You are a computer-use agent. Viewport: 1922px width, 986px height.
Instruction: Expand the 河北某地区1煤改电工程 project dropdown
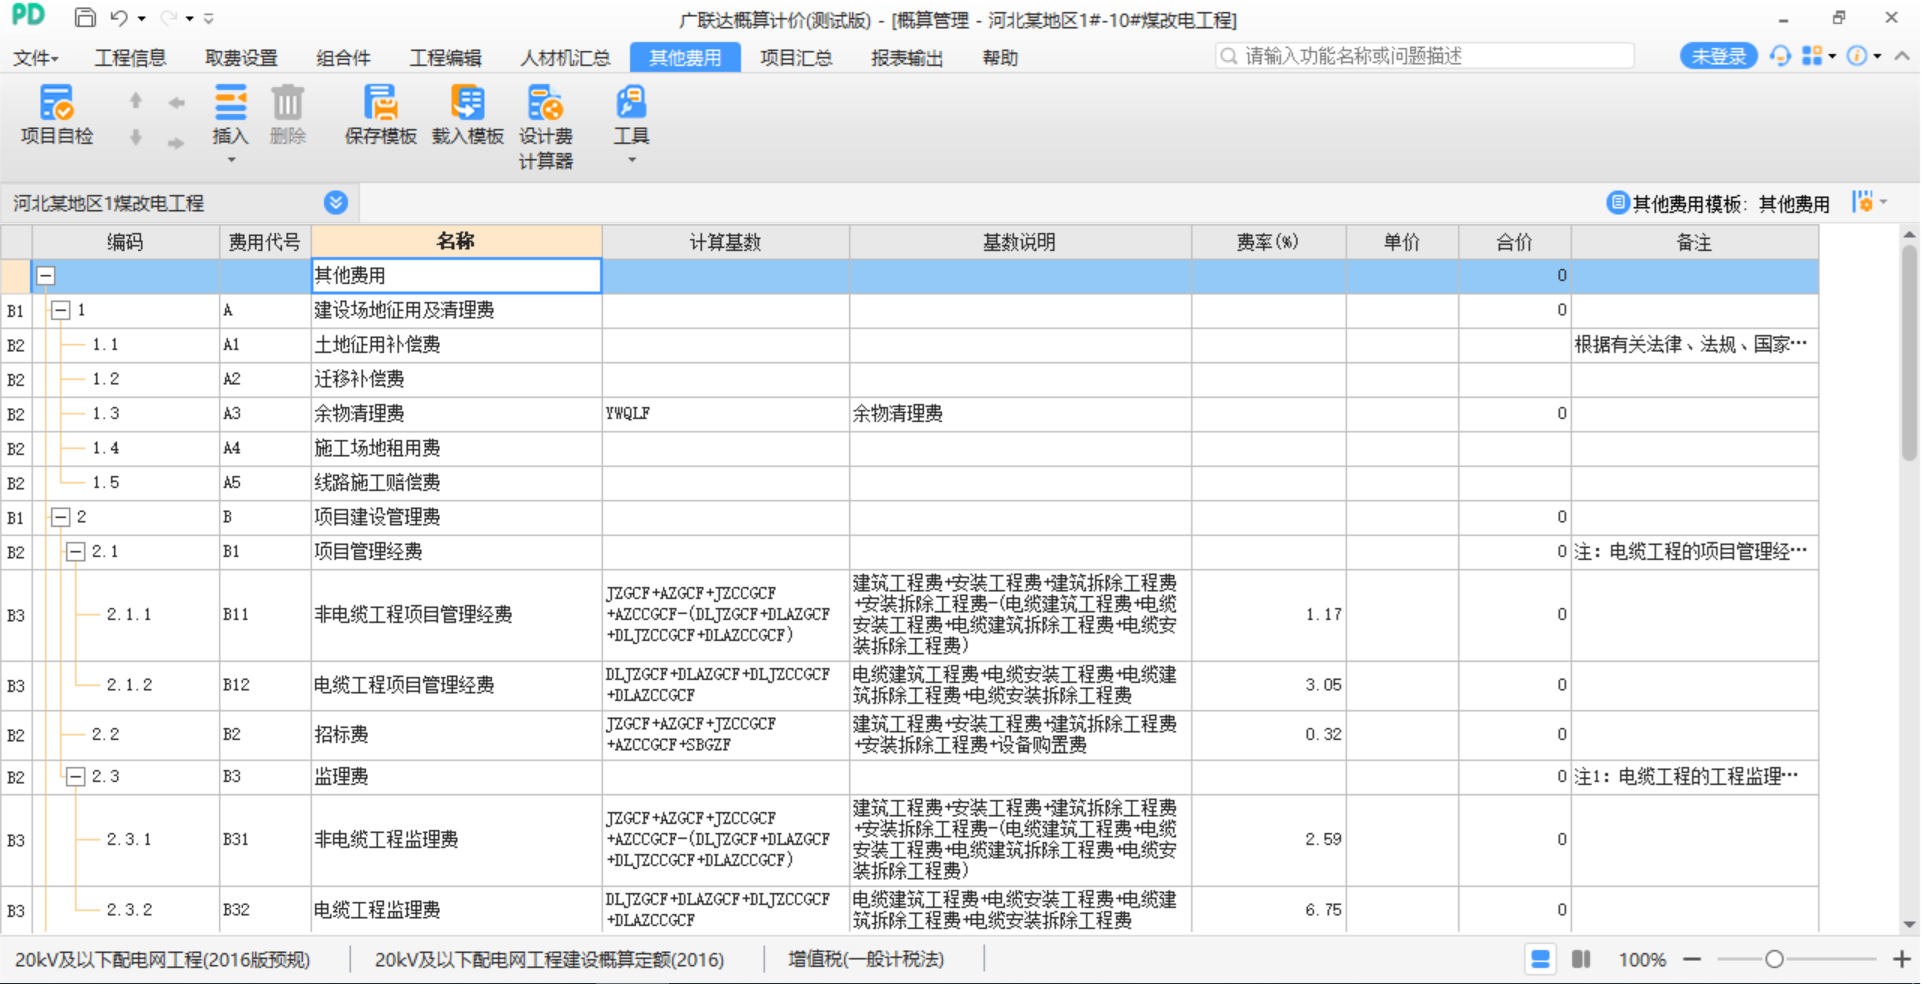point(336,203)
